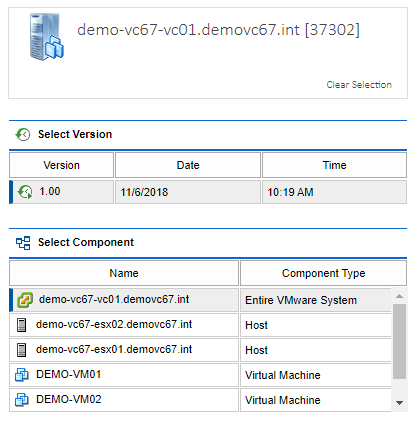Image resolution: width=417 pixels, height=422 pixels.
Task: Click the demo-vc67-esx01 host icon
Action: point(21,350)
